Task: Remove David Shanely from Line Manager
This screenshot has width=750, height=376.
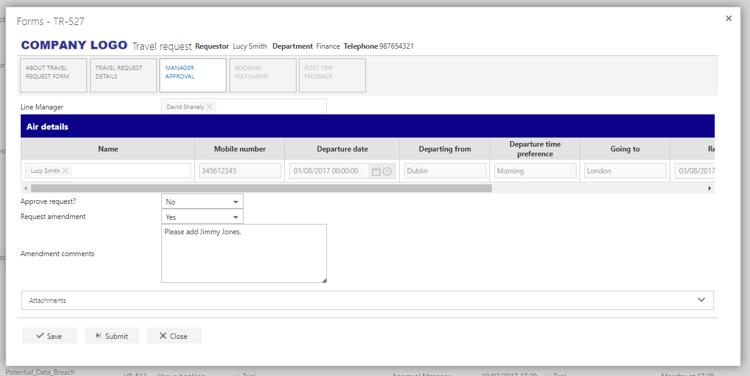Action: (x=210, y=107)
